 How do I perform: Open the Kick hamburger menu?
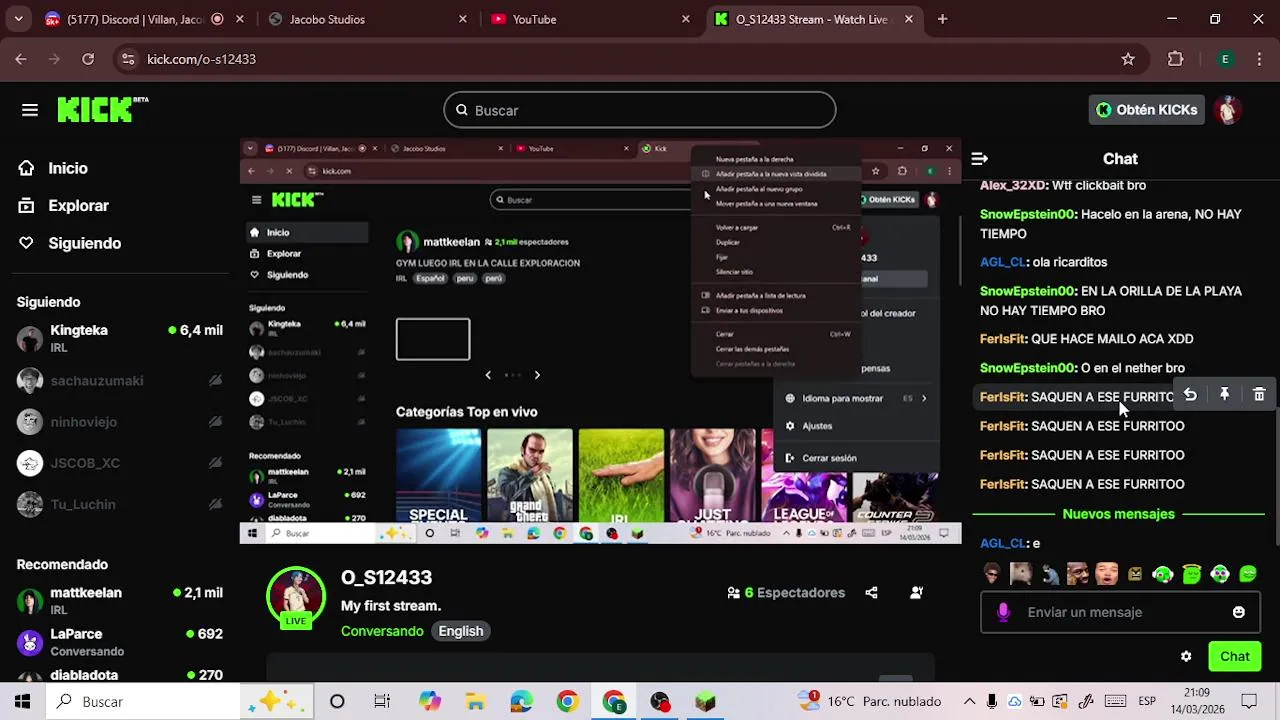[30, 110]
